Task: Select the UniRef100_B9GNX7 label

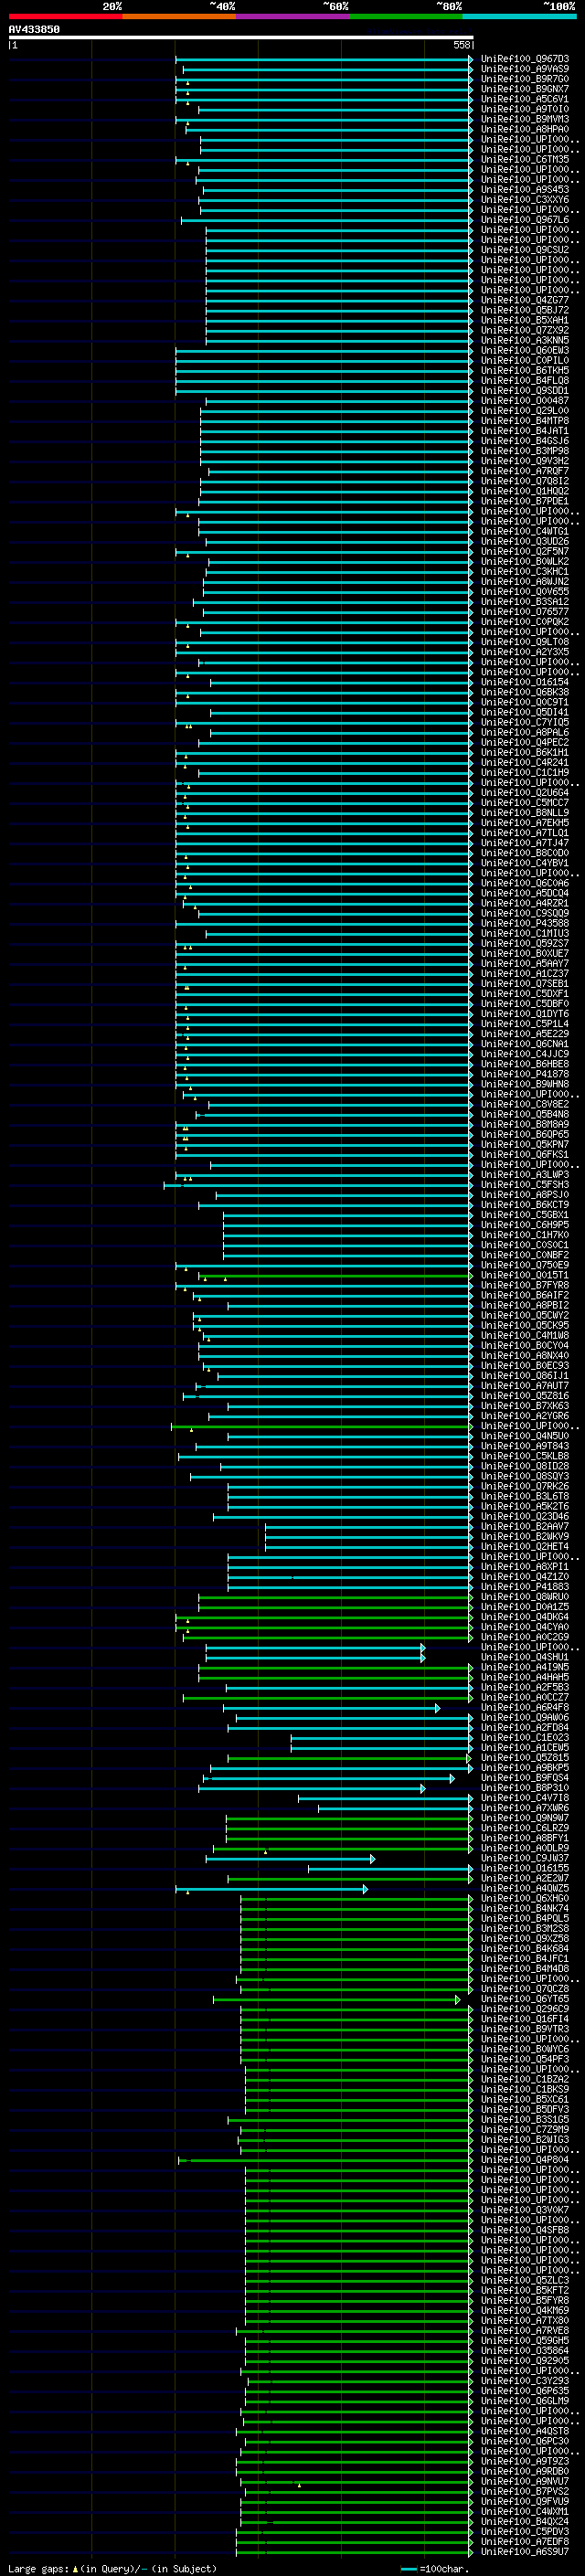Action: pos(525,89)
